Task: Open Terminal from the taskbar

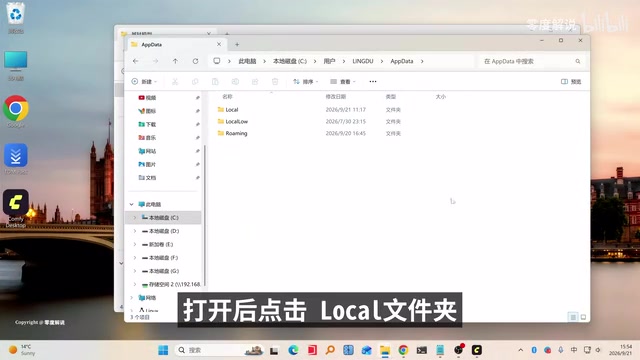Action: pos(422,350)
